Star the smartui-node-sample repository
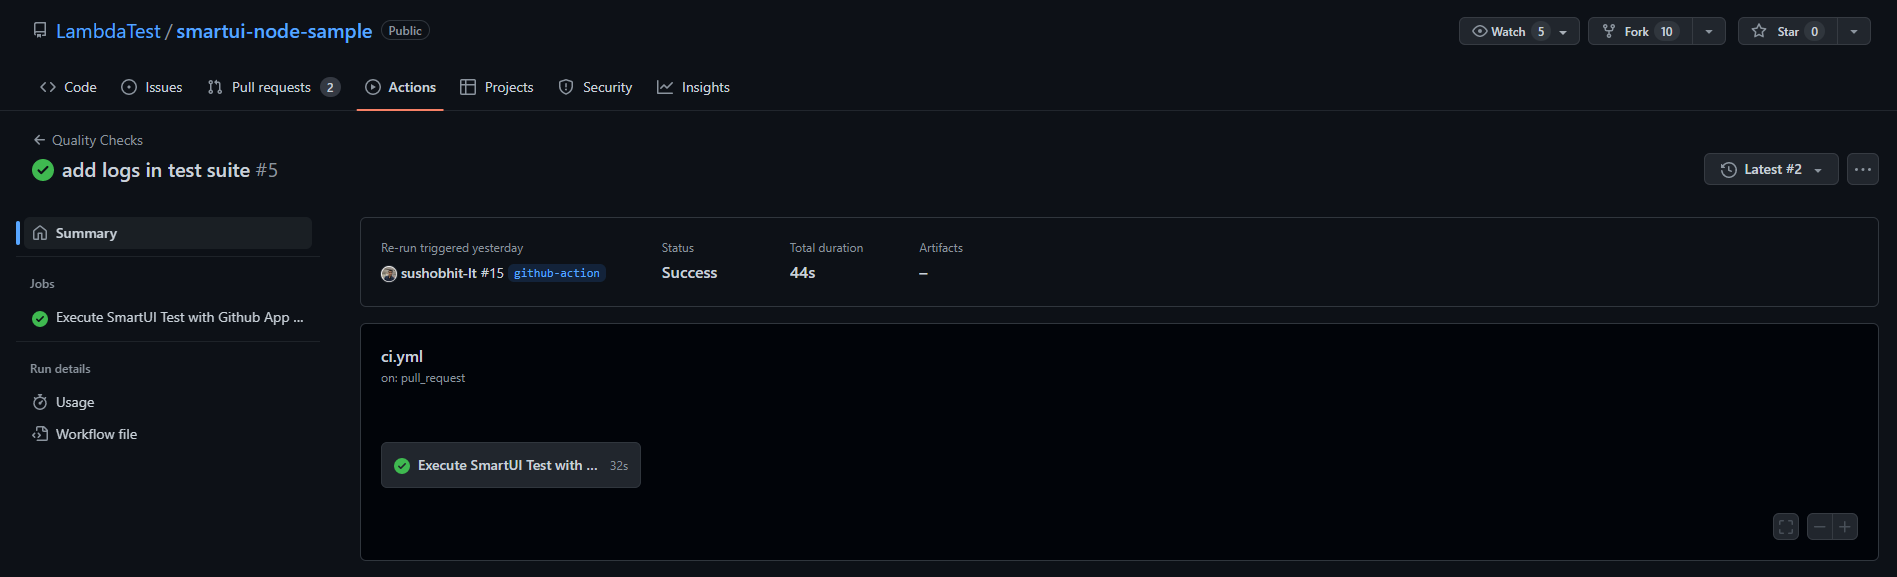 (x=1787, y=31)
